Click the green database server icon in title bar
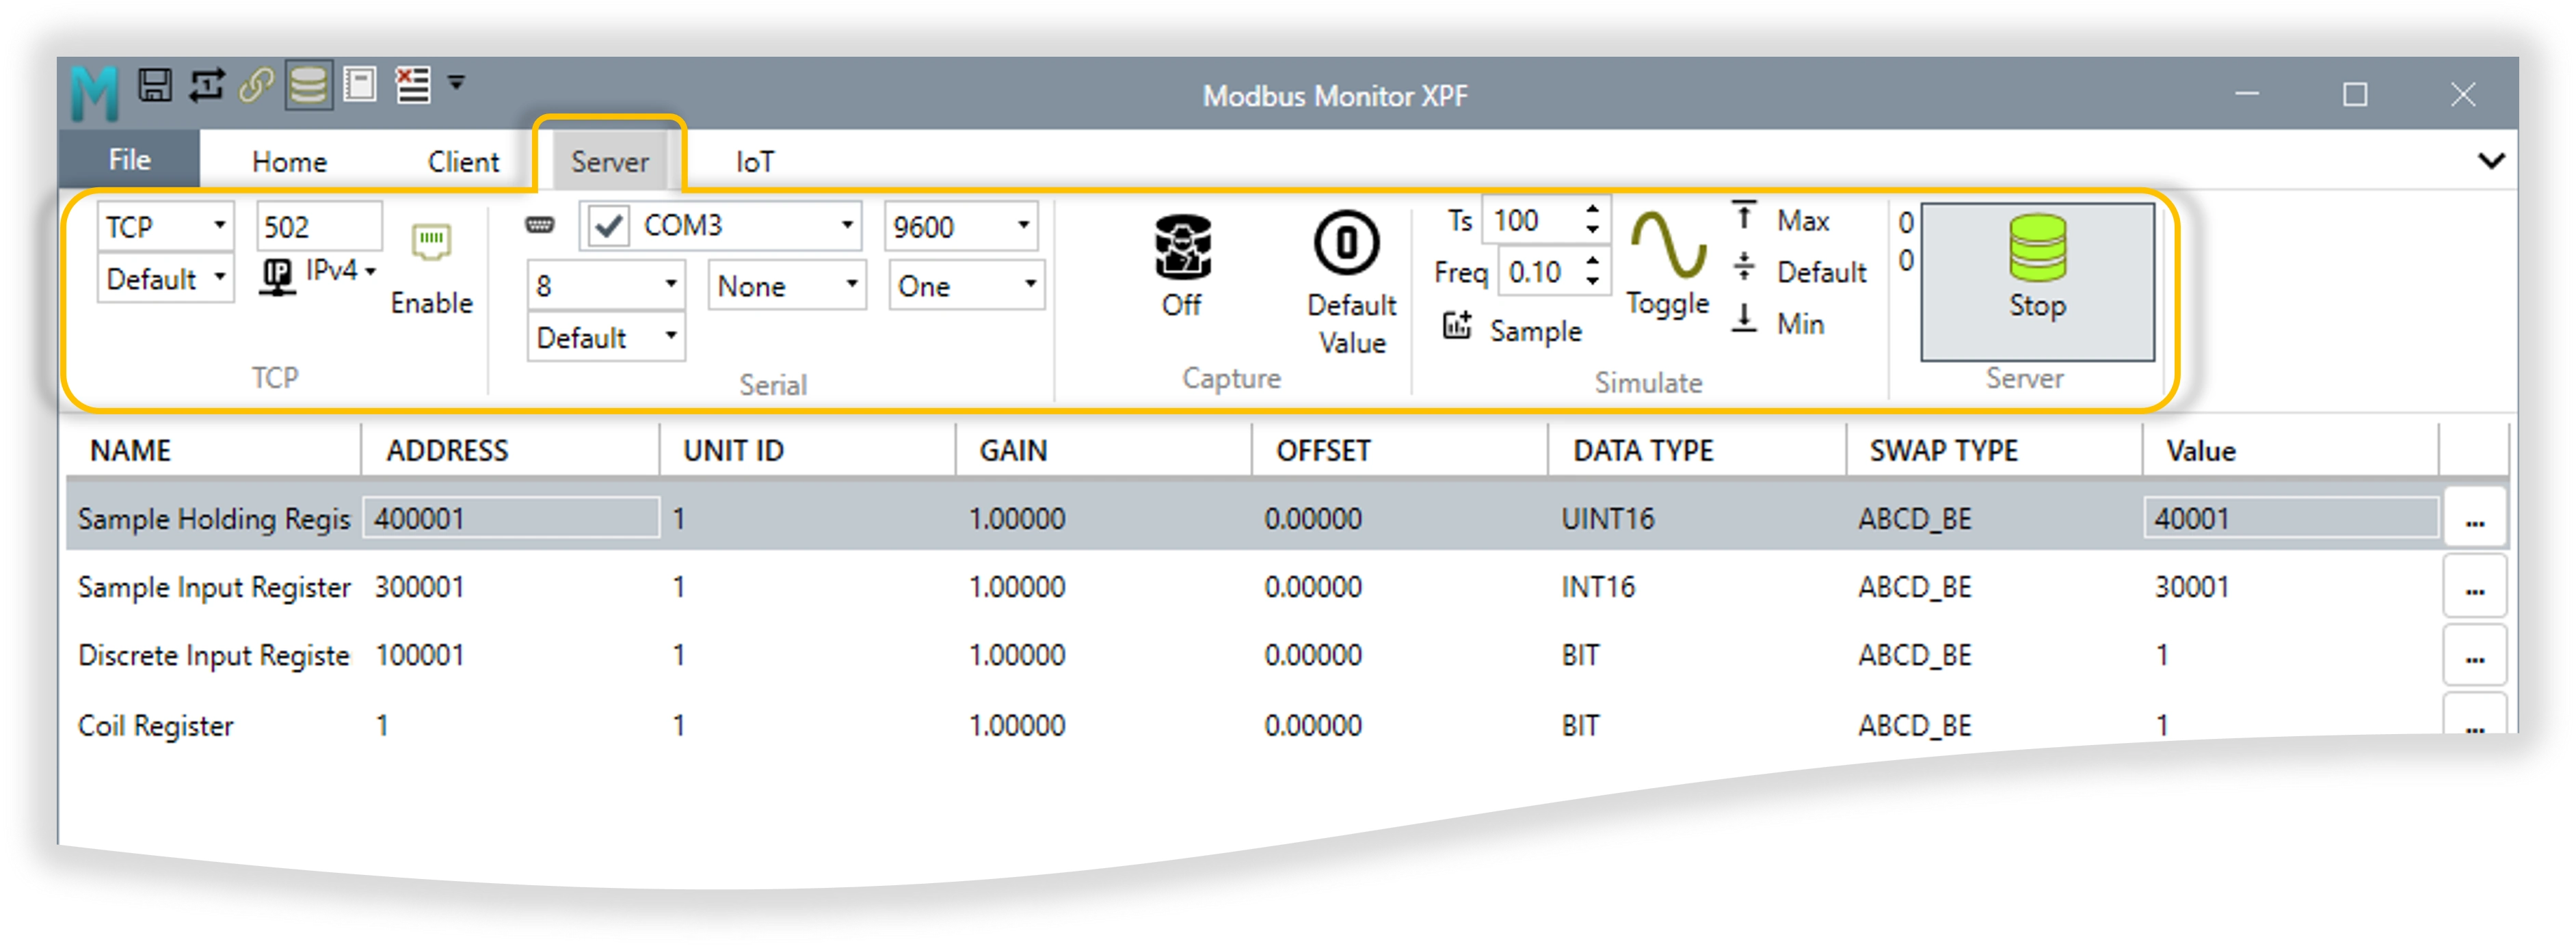 (x=308, y=85)
